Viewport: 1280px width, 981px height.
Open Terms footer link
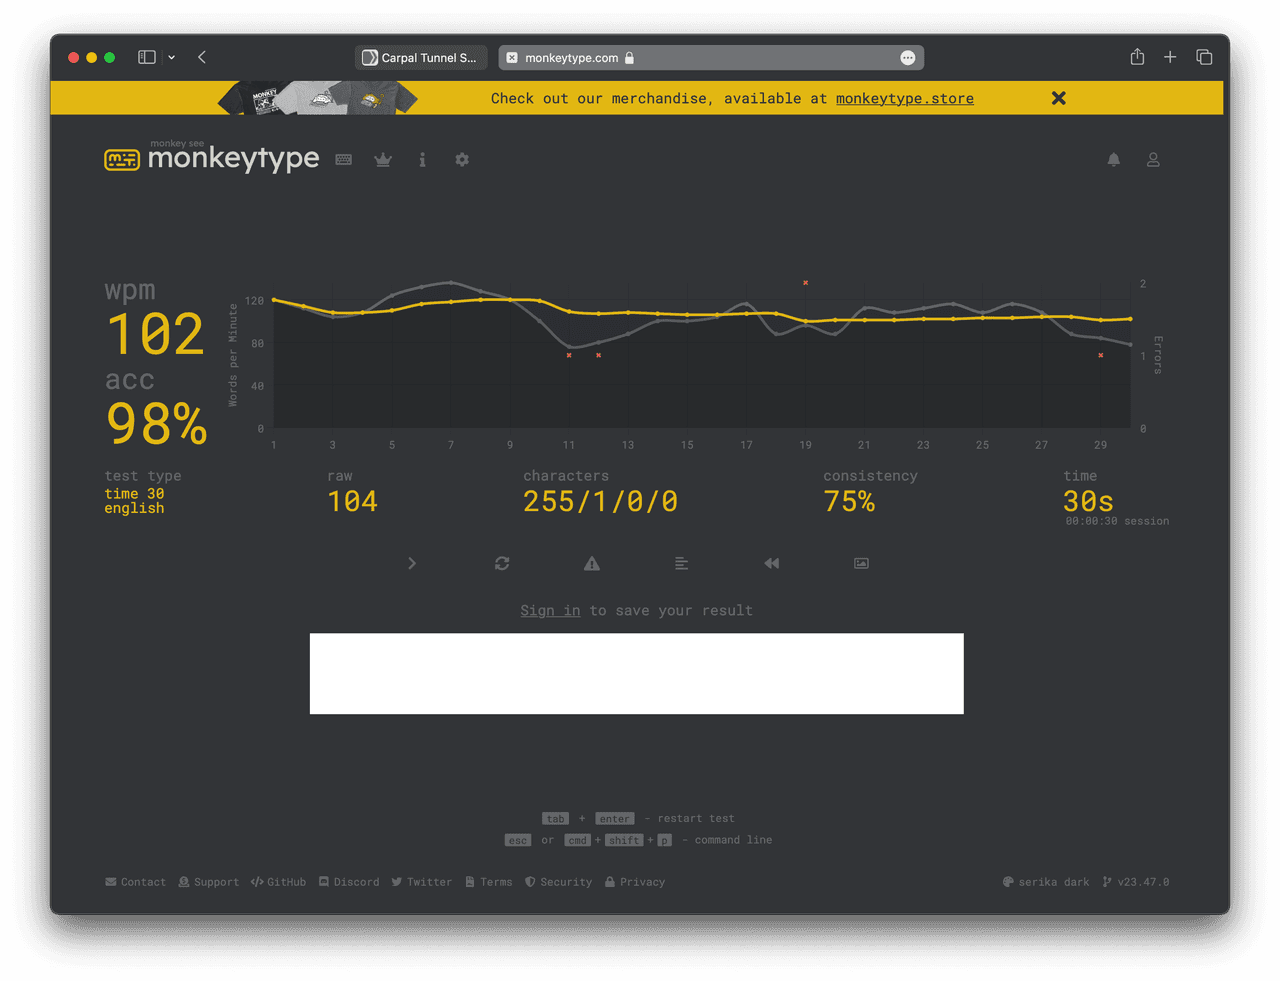[489, 882]
